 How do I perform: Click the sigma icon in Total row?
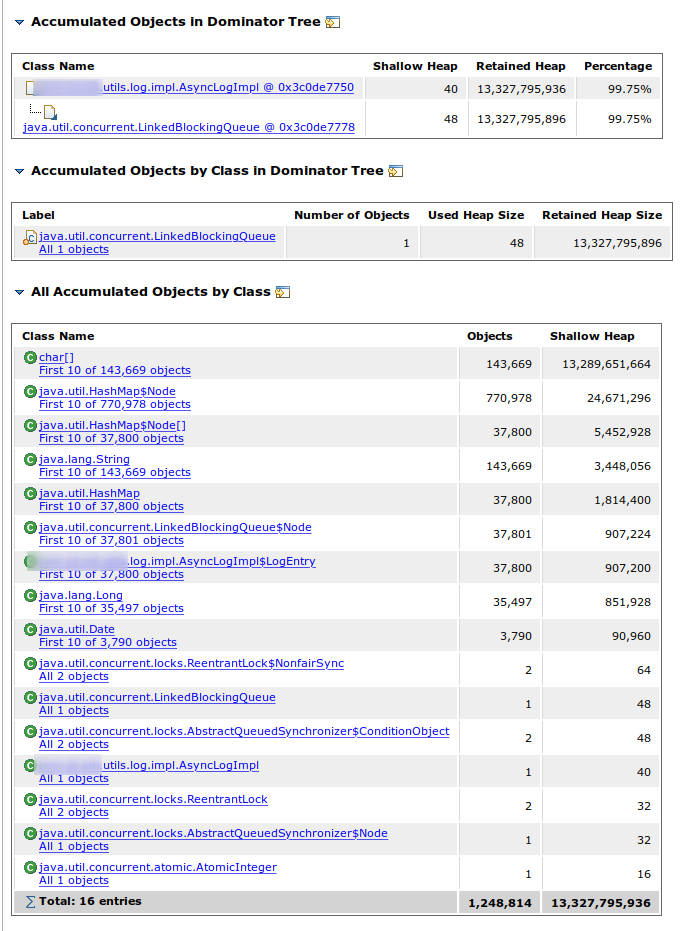coord(30,902)
